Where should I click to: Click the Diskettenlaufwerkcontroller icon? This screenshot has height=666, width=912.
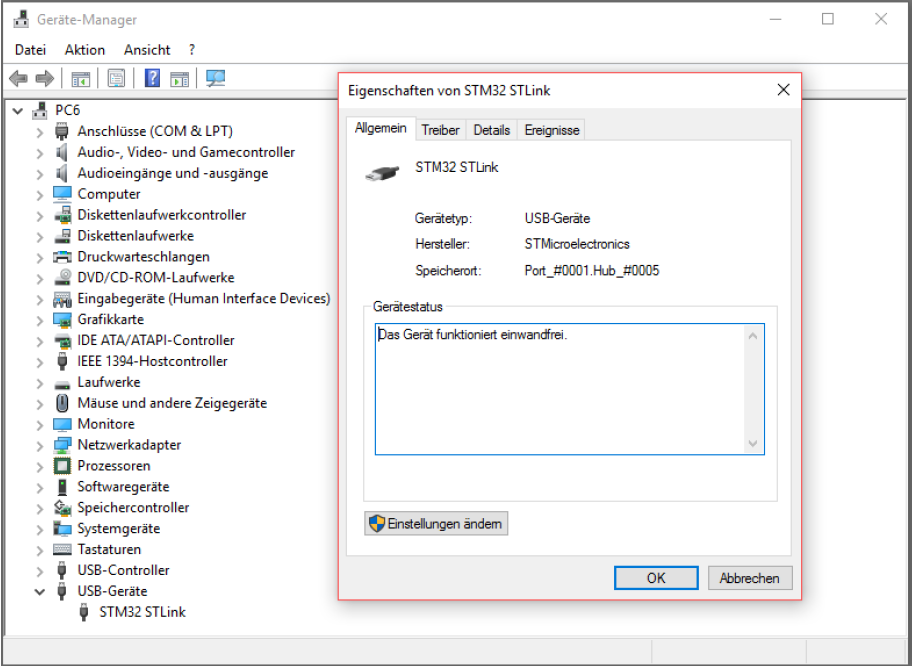pos(62,215)
